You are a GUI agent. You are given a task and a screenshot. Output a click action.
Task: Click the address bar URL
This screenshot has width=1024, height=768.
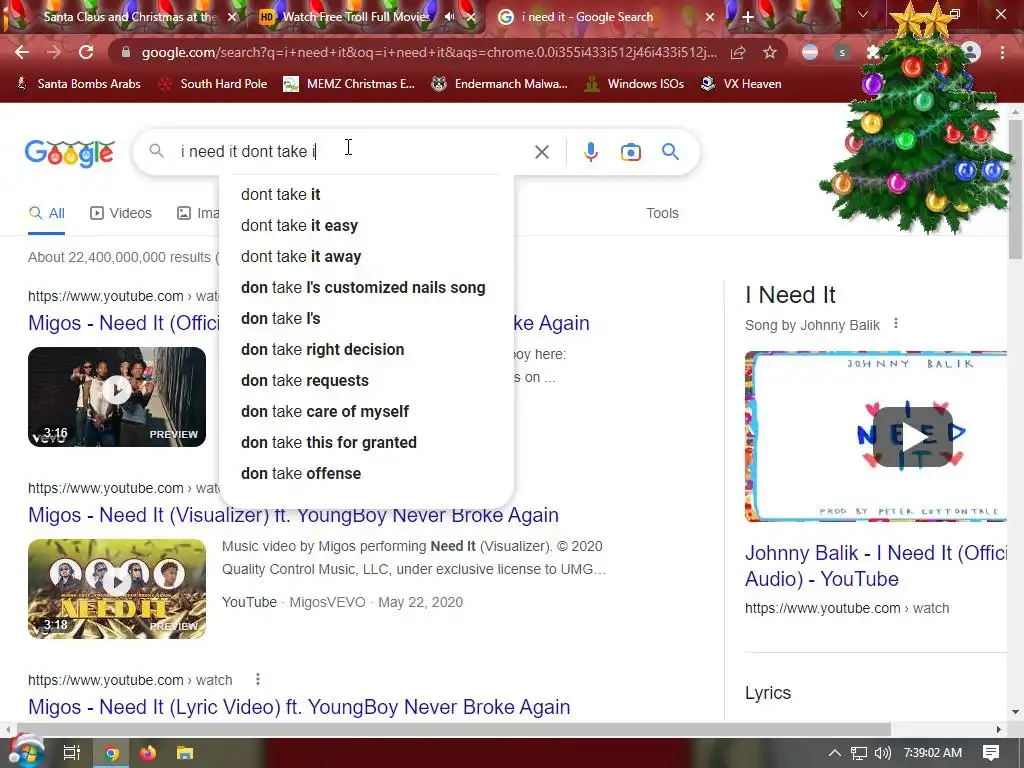point(428,52)
